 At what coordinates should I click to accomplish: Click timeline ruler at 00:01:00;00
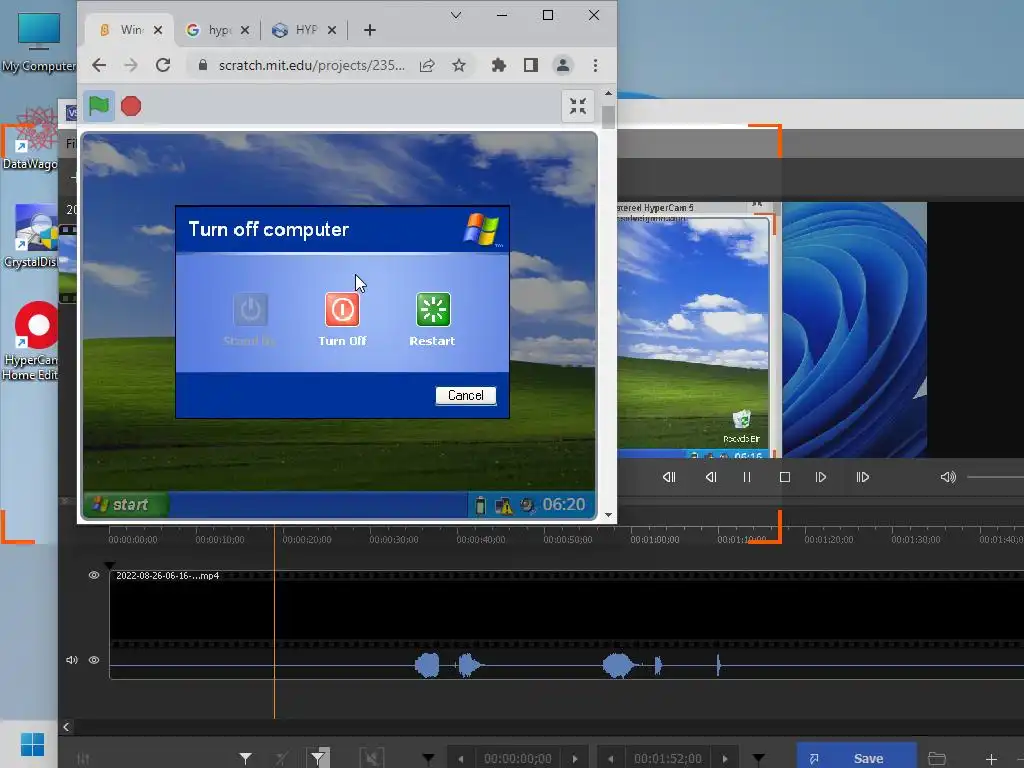[x=655, y=539]
